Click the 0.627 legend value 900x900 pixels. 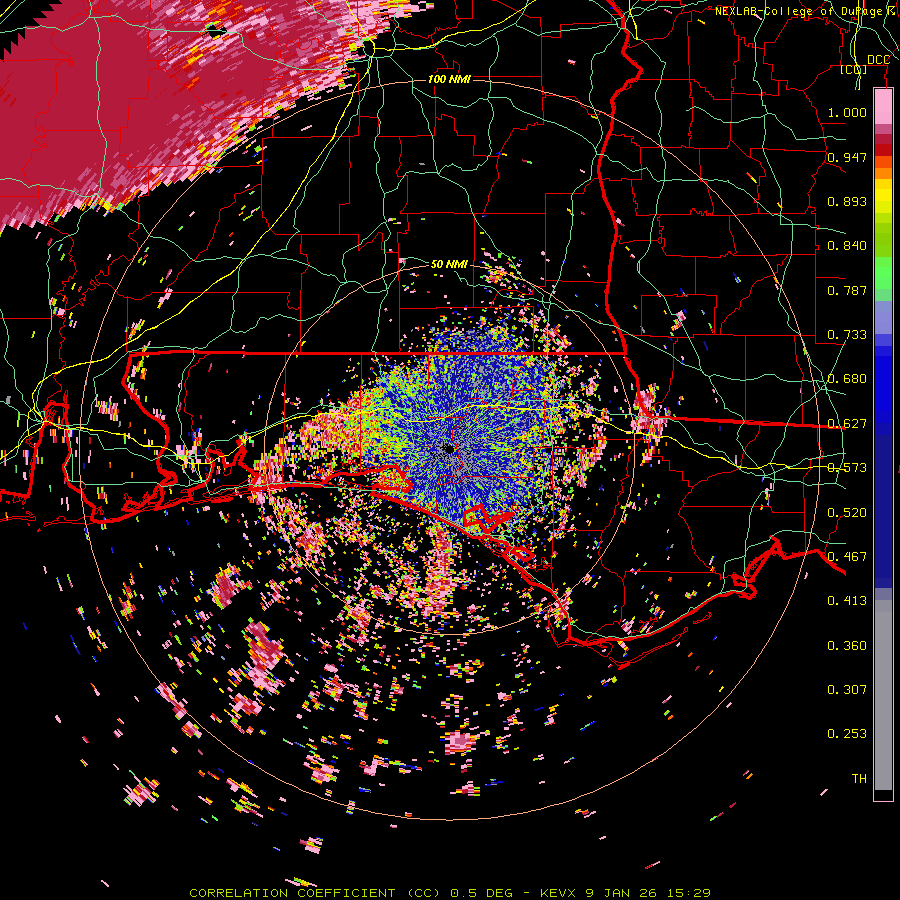coord(847,424)
